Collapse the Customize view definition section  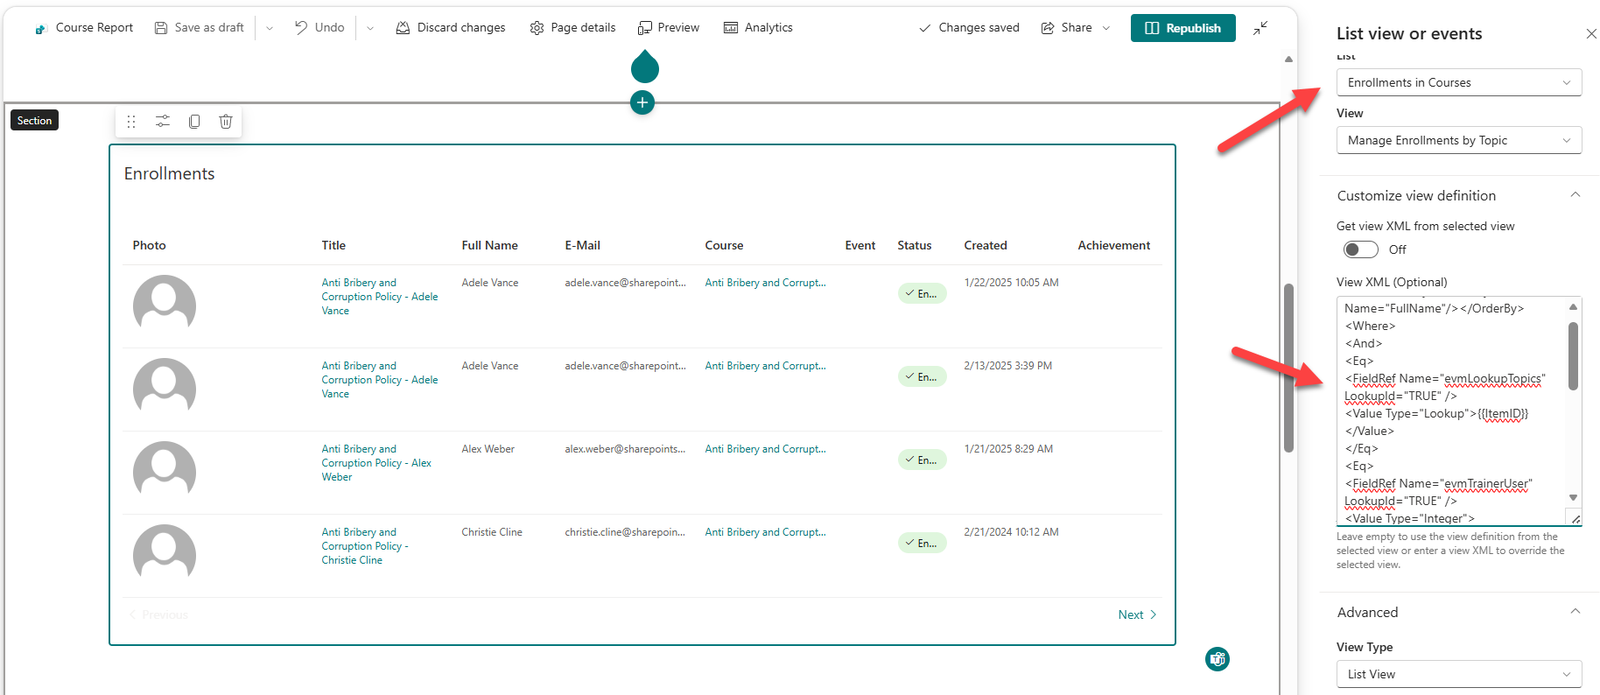(x=1575, y=195)
